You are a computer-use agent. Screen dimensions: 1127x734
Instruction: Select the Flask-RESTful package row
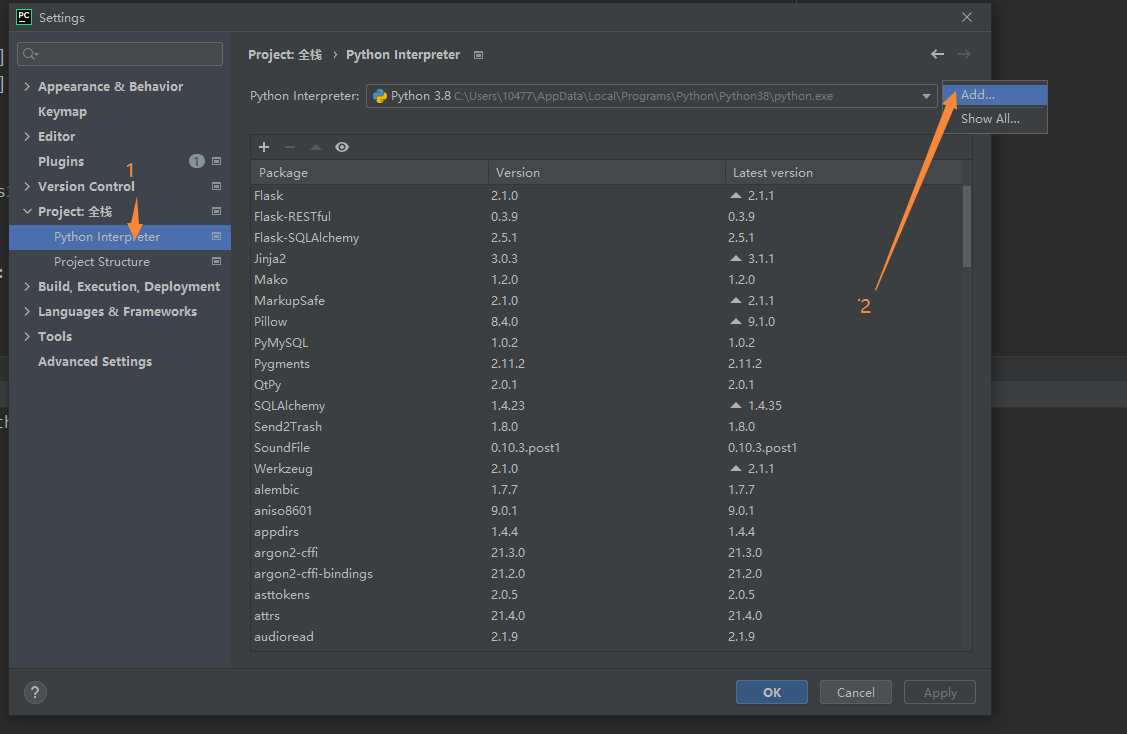607,216
